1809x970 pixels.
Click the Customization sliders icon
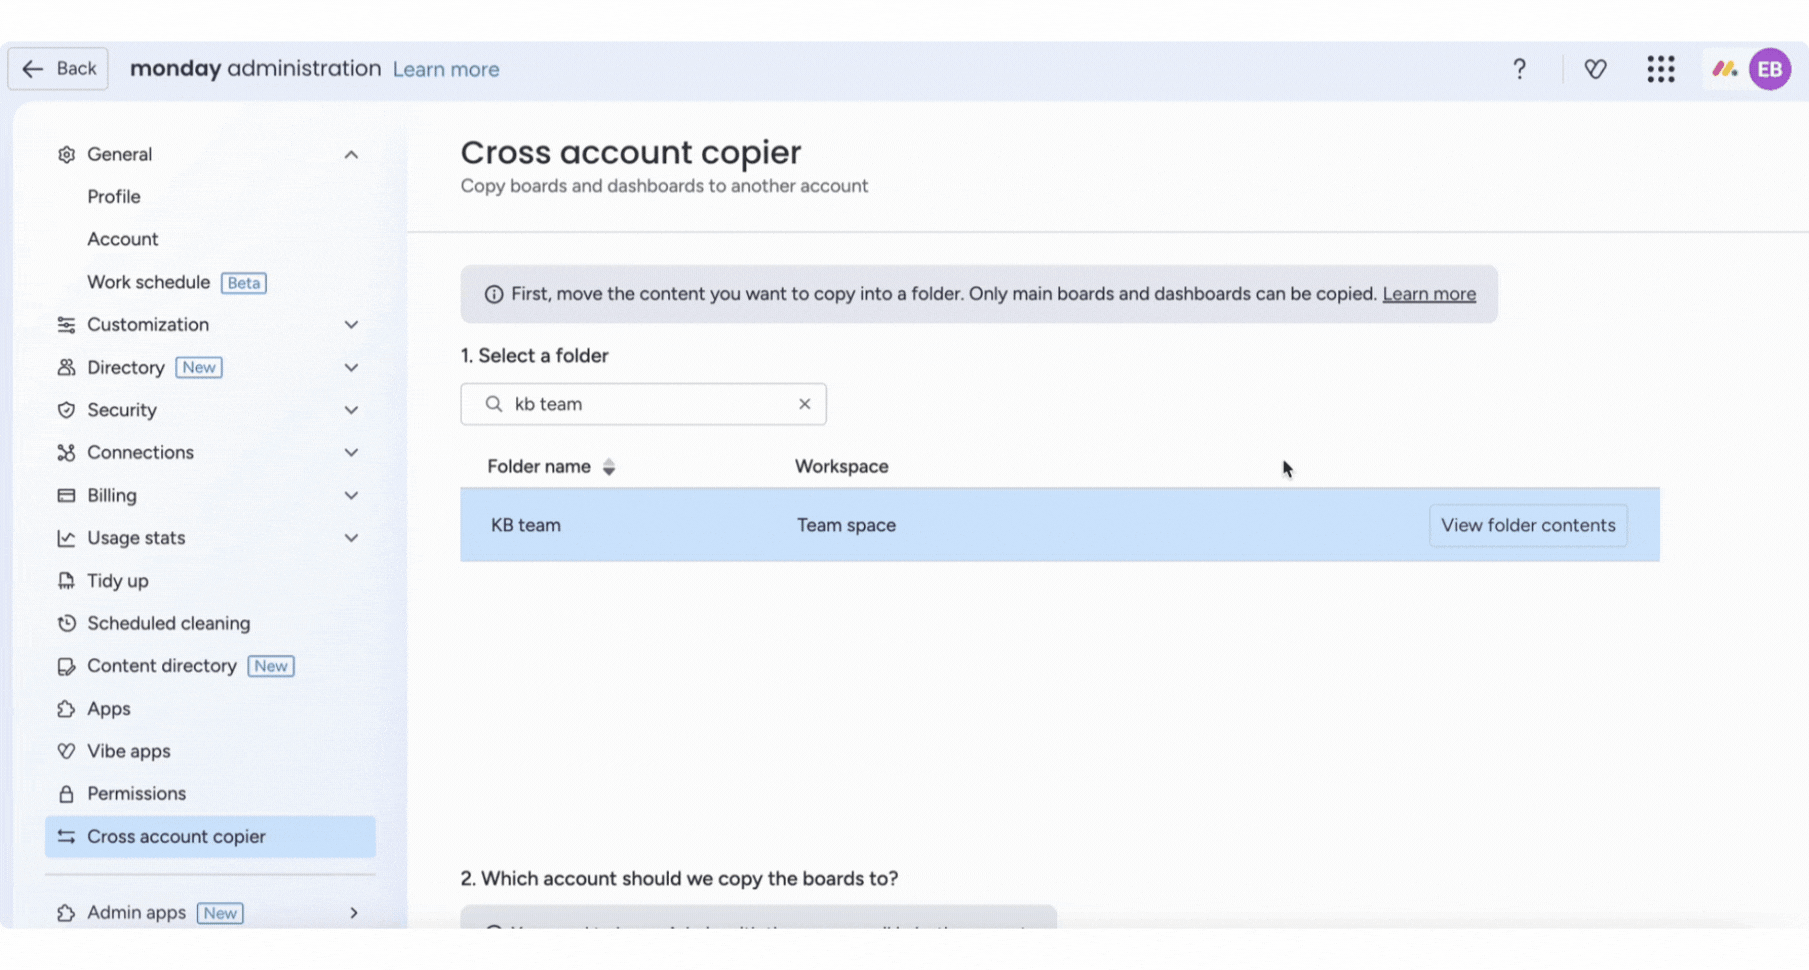66,325
